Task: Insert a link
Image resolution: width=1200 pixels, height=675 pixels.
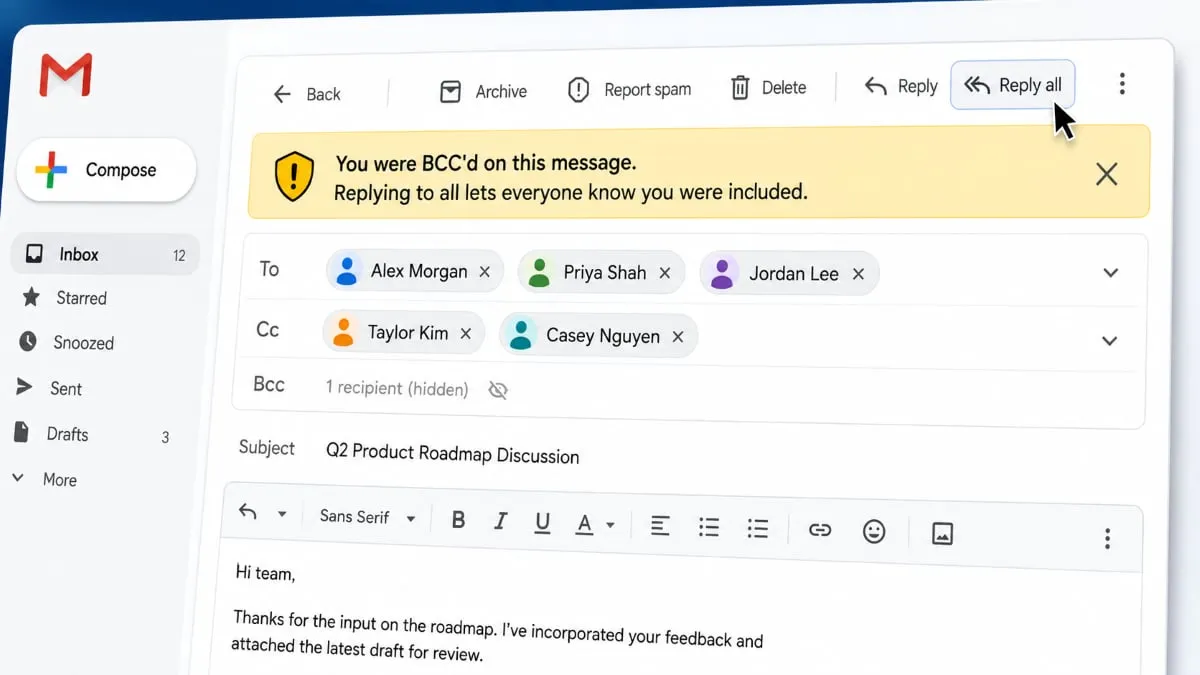Action: 820,530
